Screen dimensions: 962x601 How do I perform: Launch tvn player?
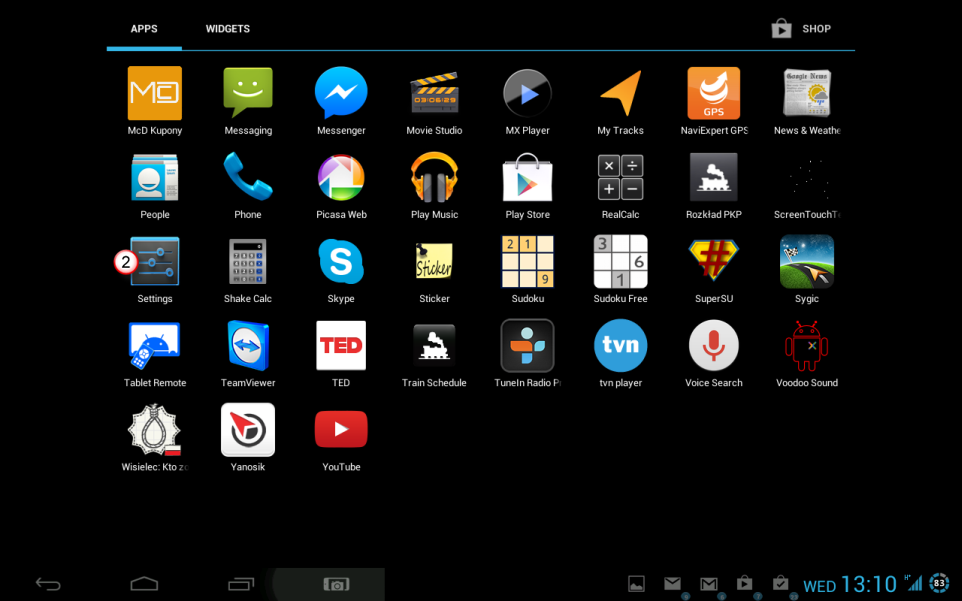point(620,345)
